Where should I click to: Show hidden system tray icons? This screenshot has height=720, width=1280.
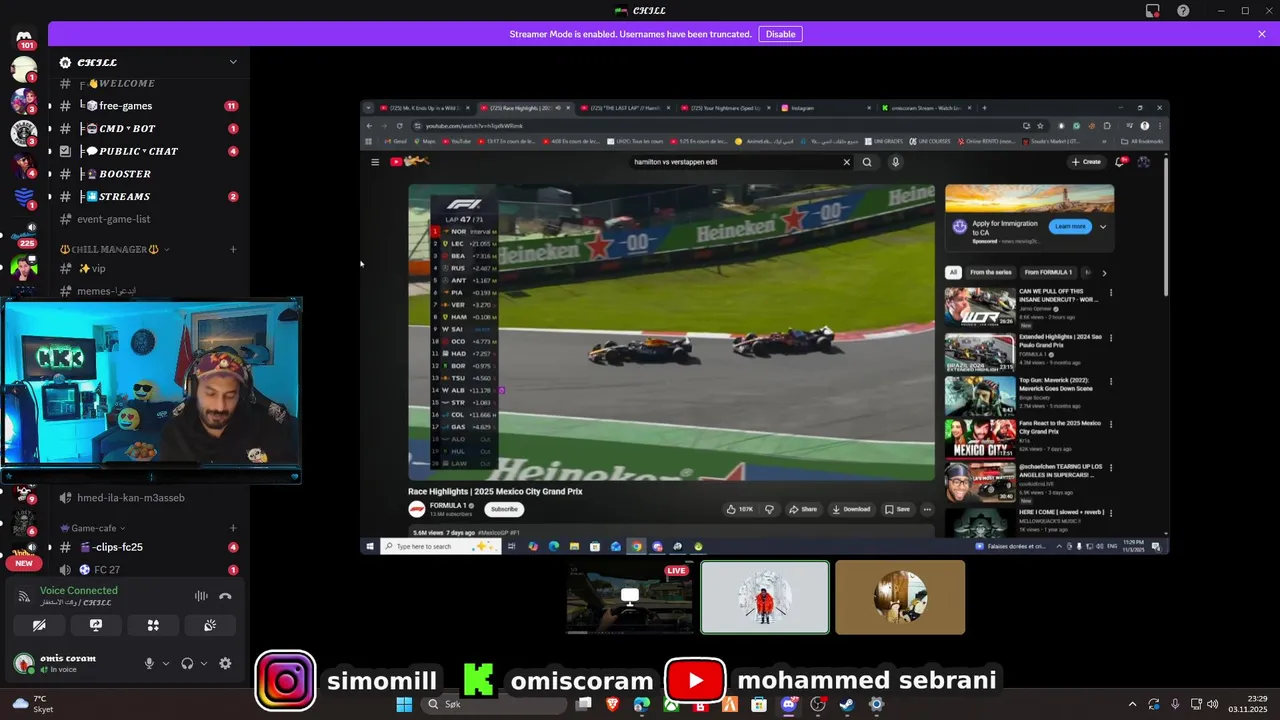coord(1132,704)
